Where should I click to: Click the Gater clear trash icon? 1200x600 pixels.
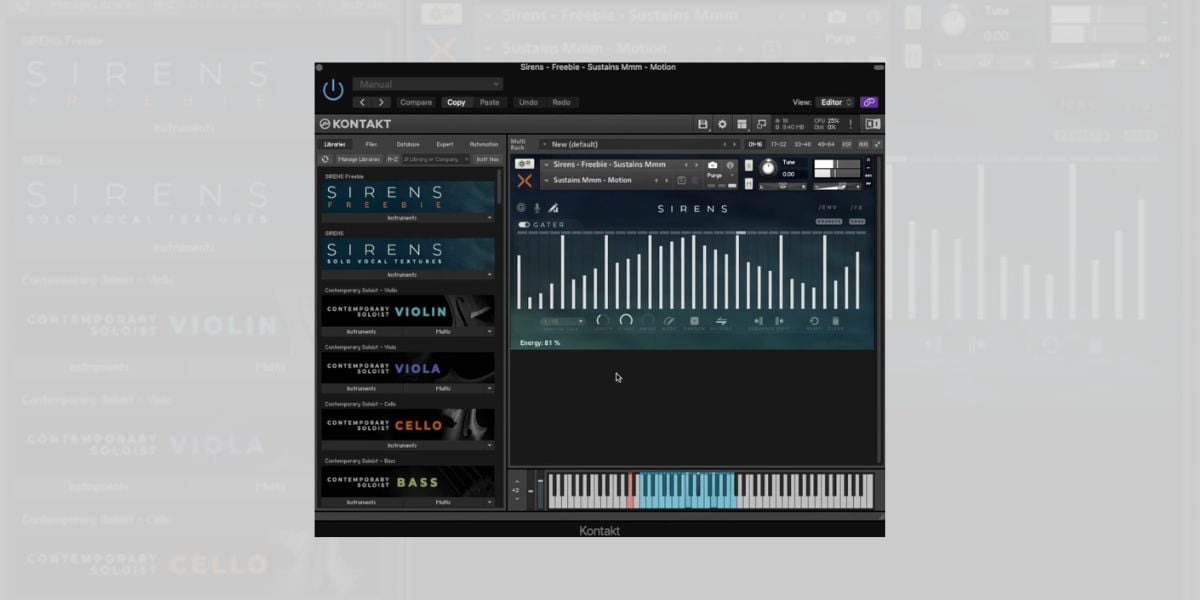coord(836,321)
